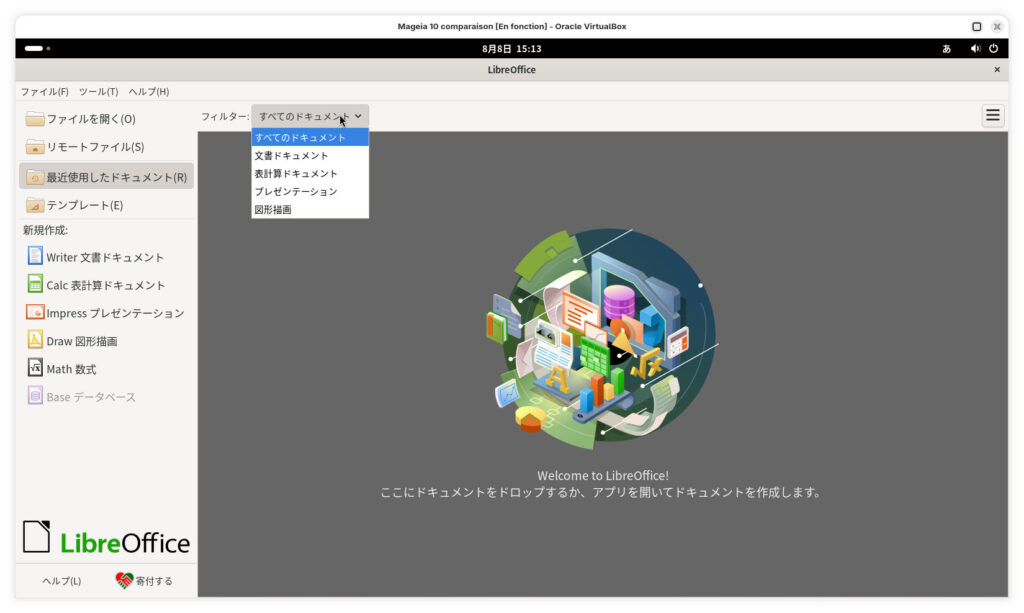Viewport: 1024px width, 613px height.
Task: Click the あ input method indicator
Action: (946, 49)
